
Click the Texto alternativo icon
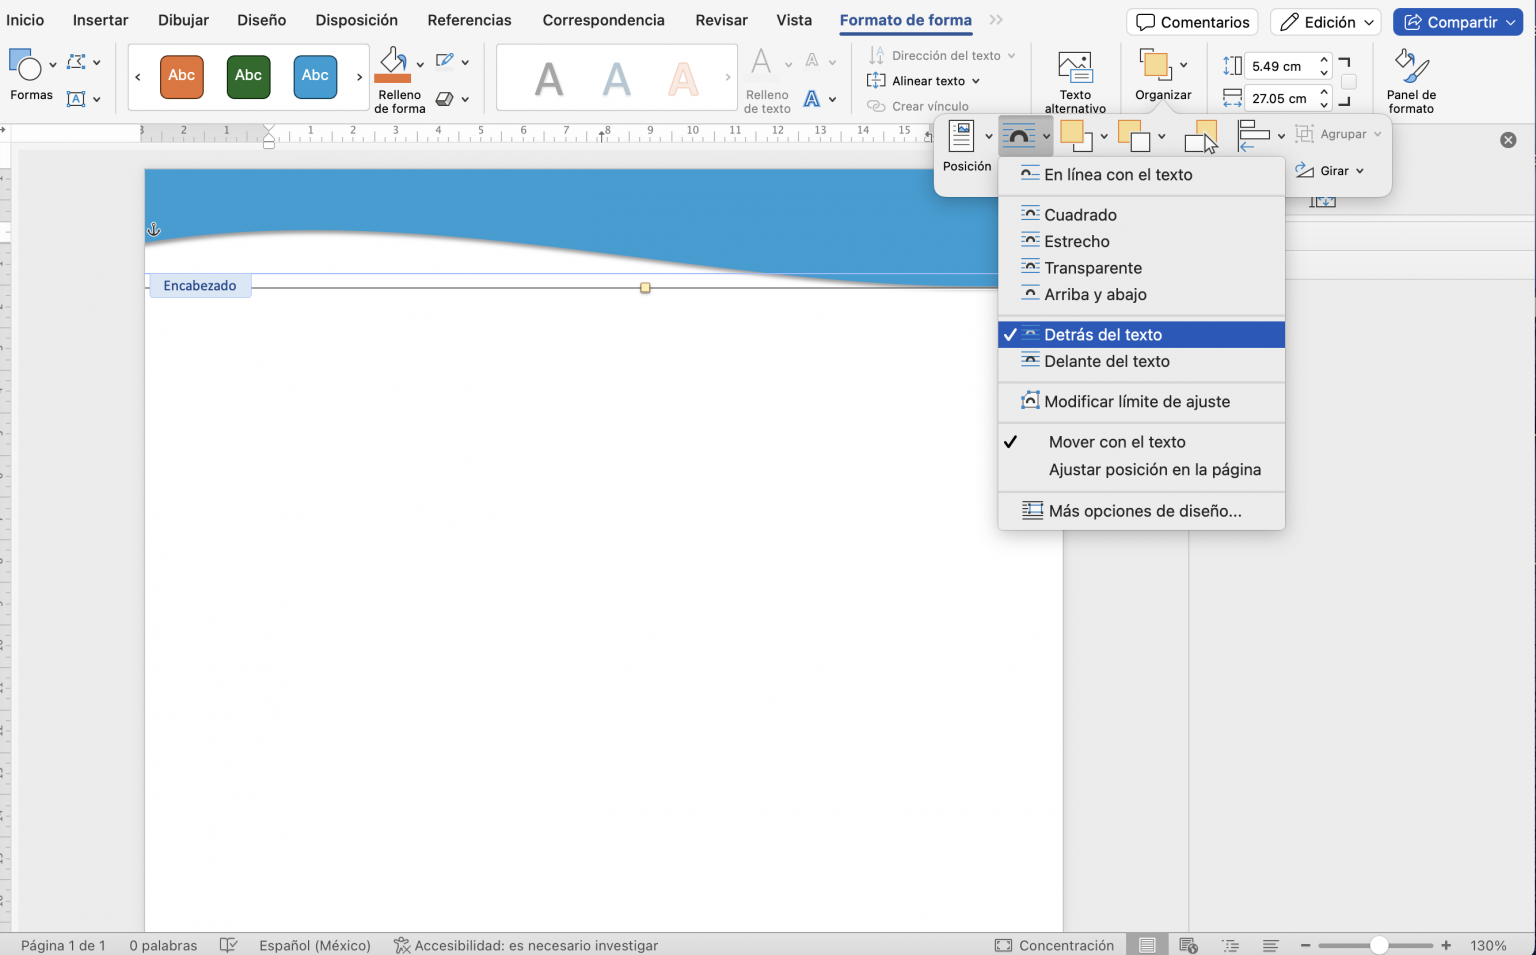(1074, 65)
